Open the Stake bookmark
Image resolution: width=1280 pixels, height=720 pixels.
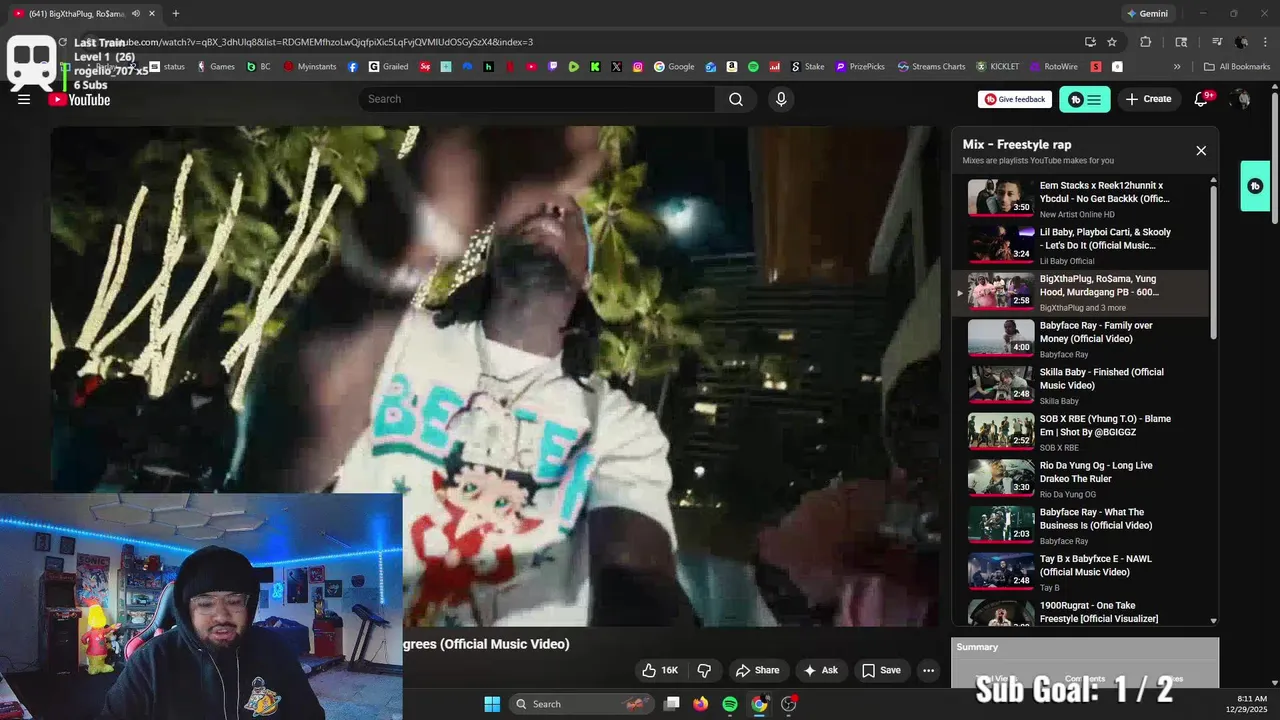pos(808,67)
